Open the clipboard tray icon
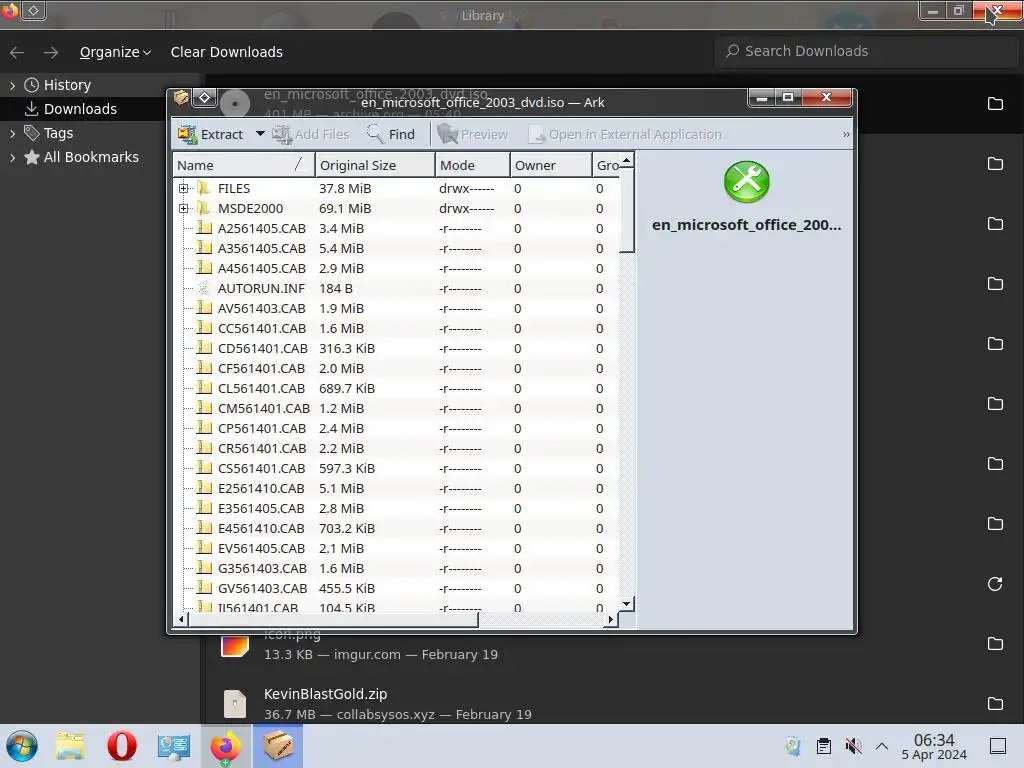The image size is (1024, 768). (x=824, y=746)
